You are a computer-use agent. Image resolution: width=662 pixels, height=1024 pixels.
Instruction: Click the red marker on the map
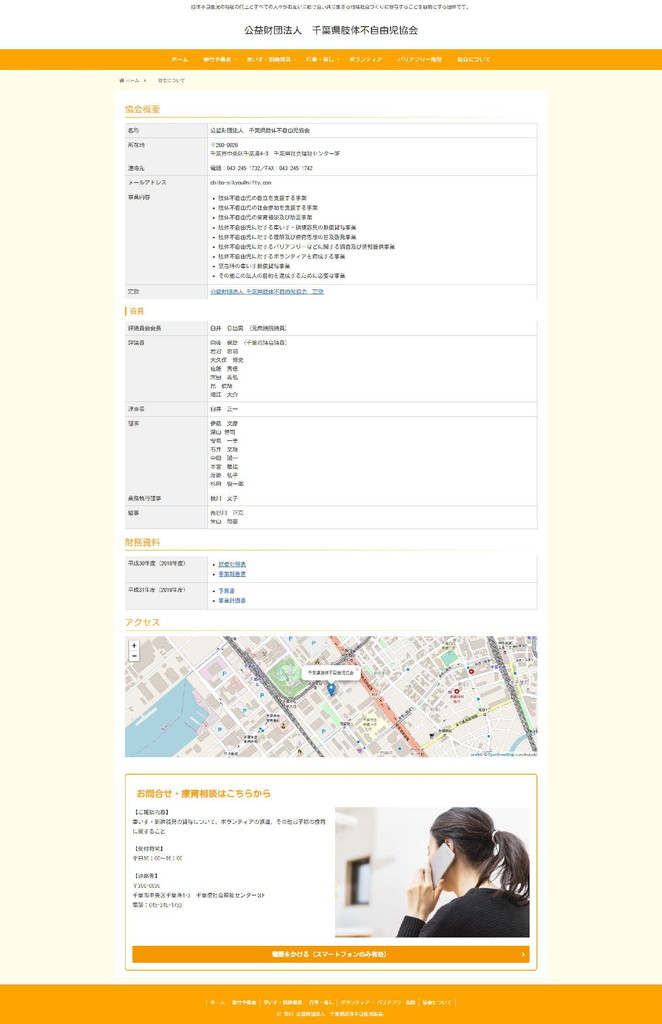coord(458,692)
